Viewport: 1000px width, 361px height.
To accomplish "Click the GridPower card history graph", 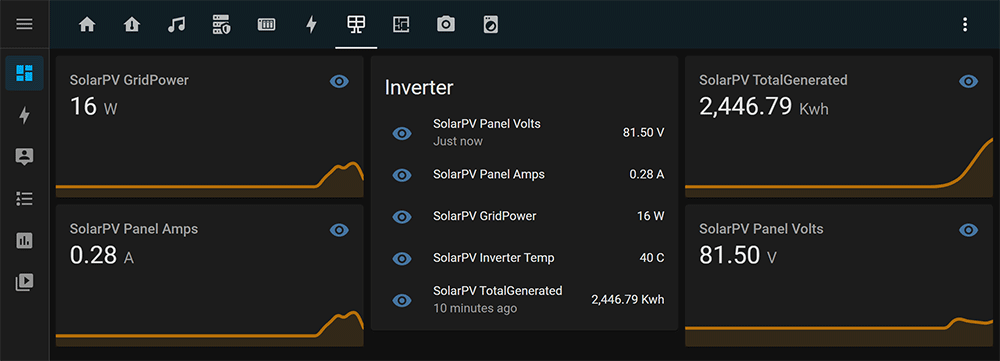I will click(x=209, y=179).
